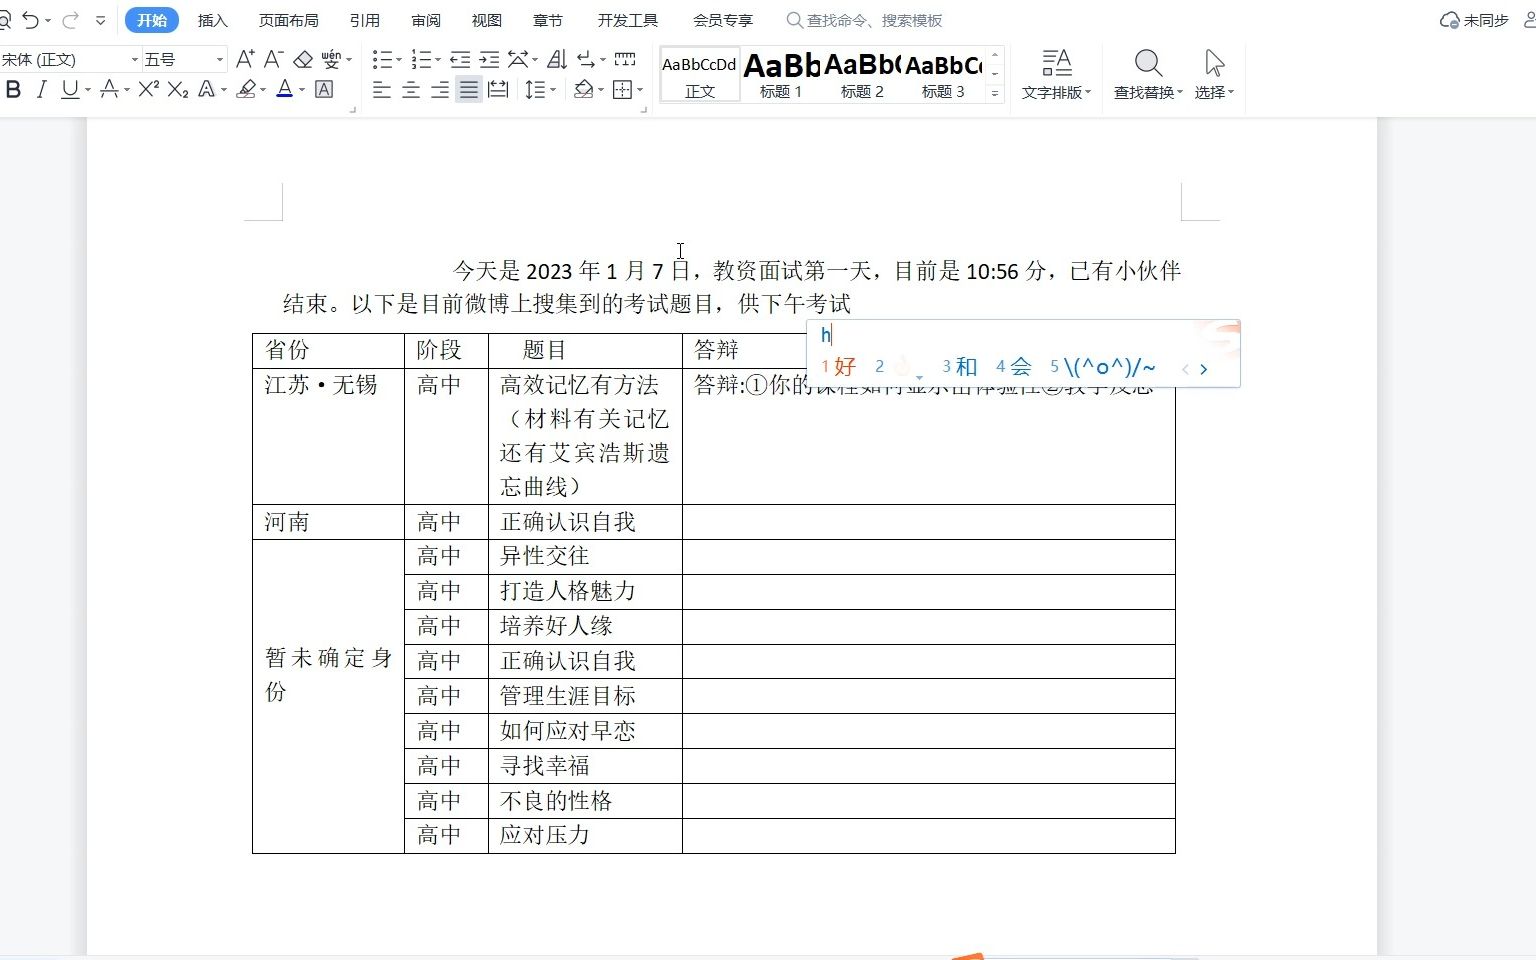Screen dimensions: 1536x960
Task: Open the 审阅 tab
Action: [x=426, y=20]
